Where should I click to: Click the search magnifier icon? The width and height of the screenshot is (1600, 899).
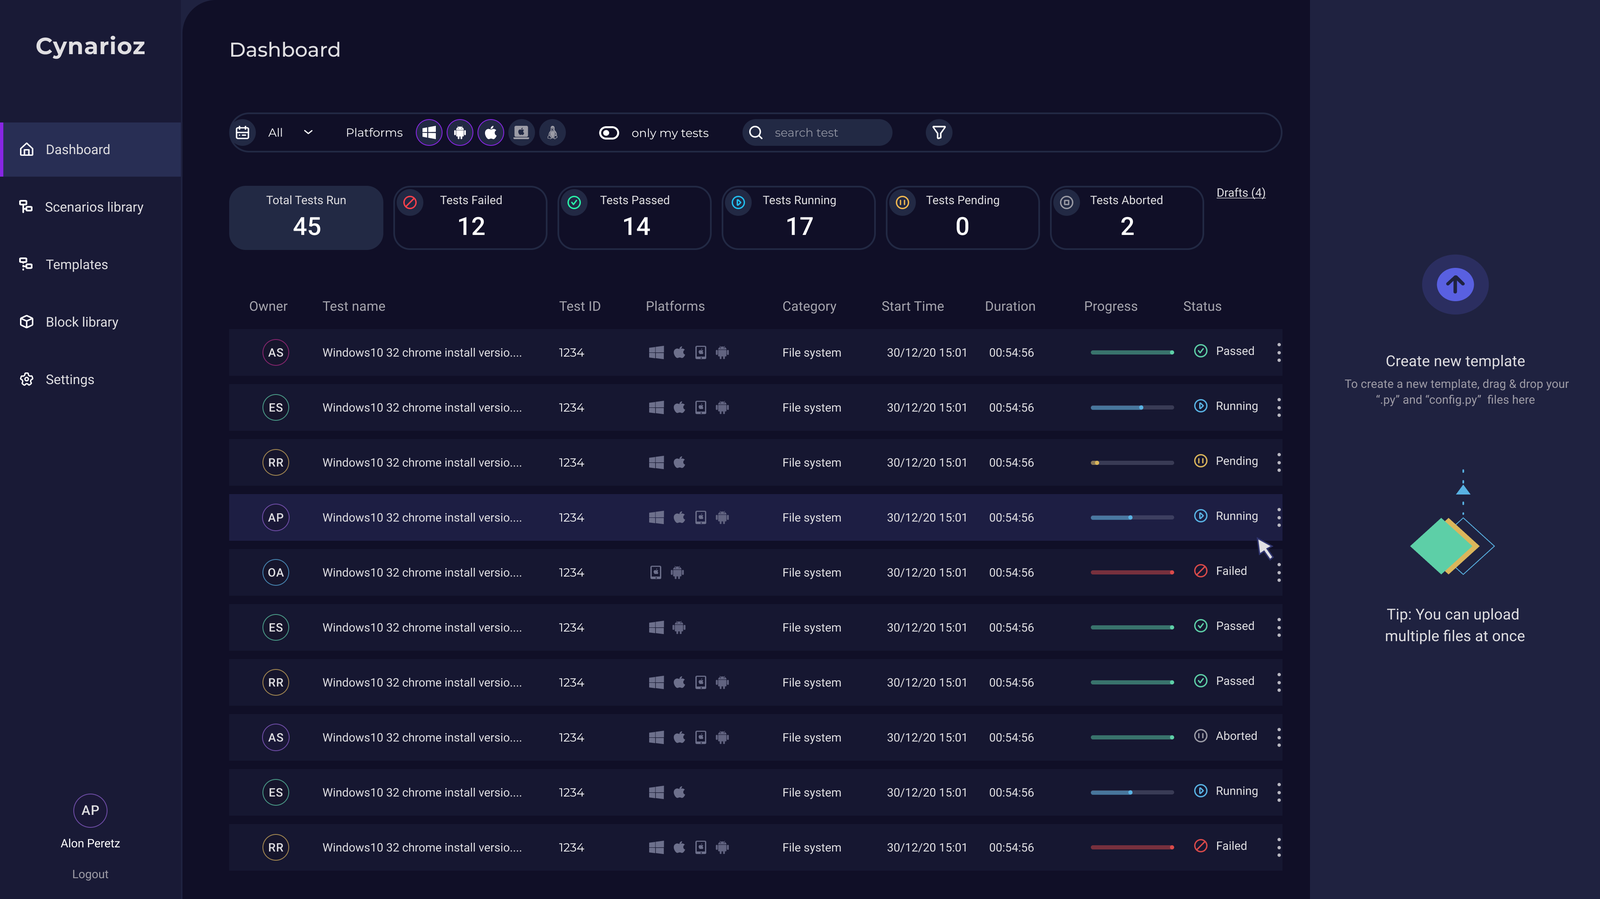[756, 132]
